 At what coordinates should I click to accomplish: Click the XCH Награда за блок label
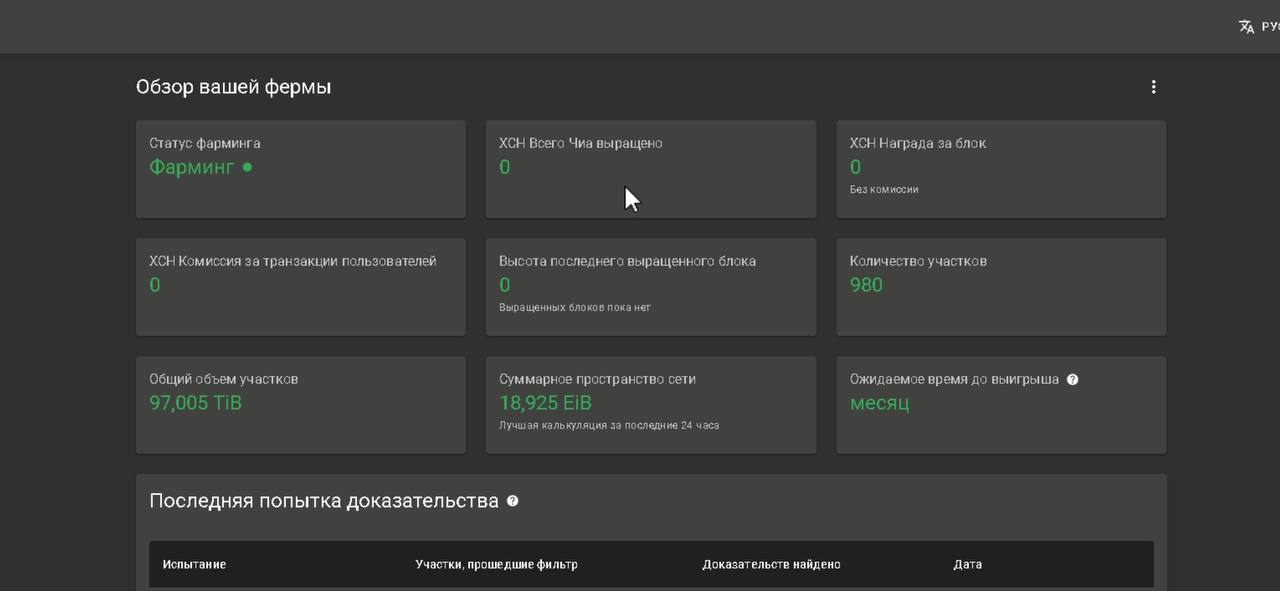coord(918,143)
